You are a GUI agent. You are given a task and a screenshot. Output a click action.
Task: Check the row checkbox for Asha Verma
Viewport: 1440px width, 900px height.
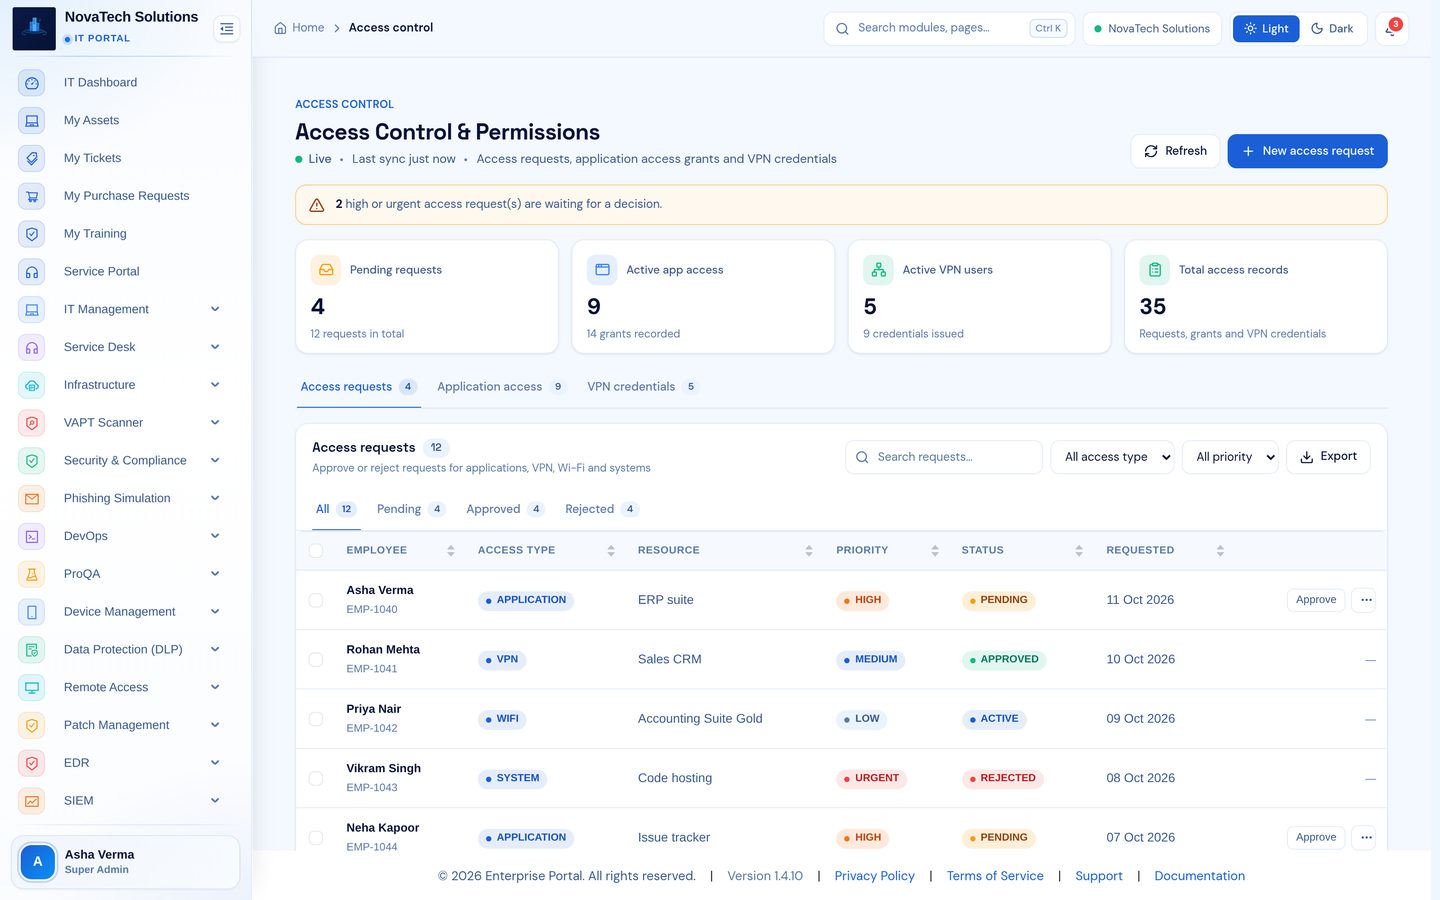[316, 600]
